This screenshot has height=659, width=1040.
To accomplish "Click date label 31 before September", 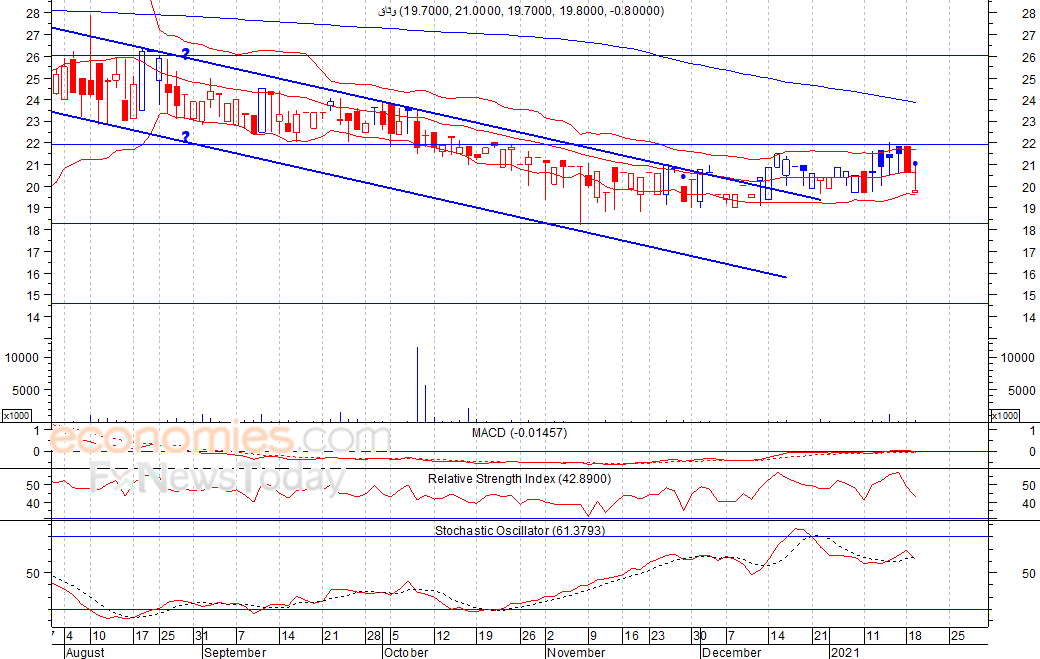I will (202, 636).
